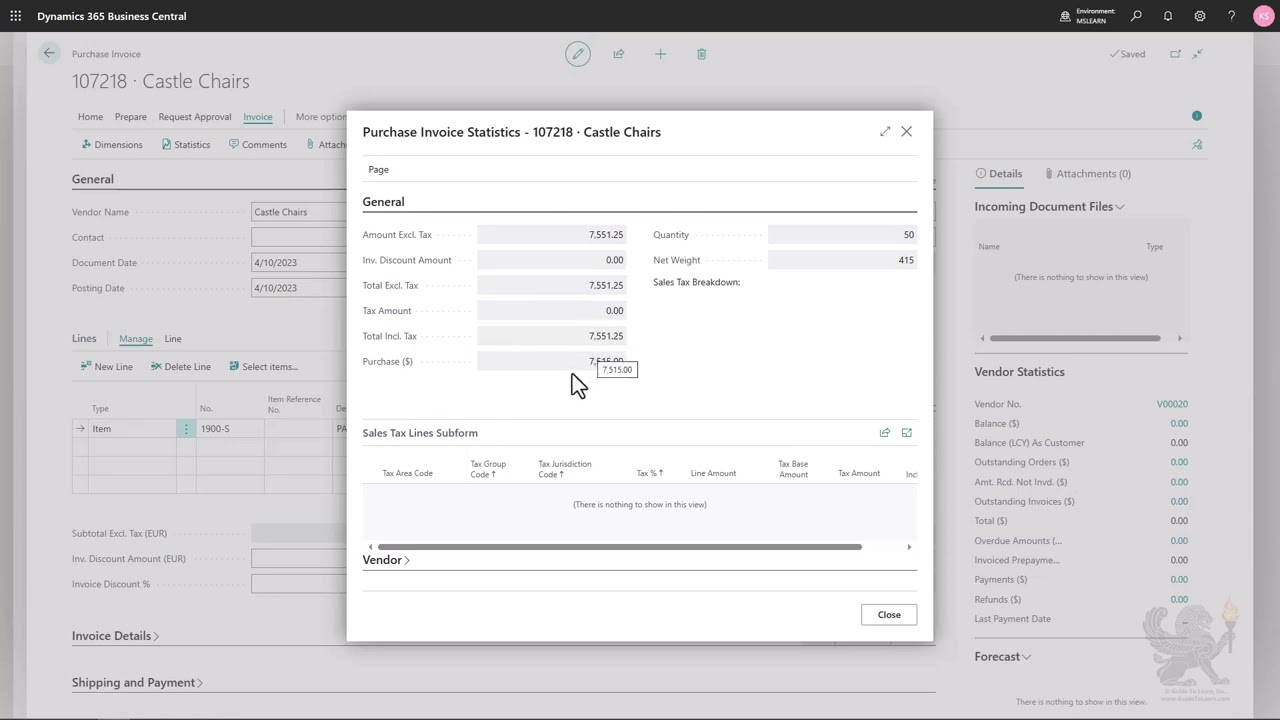
Task: Sort by Tax Group Code column
Action: [x=488, y=469]
